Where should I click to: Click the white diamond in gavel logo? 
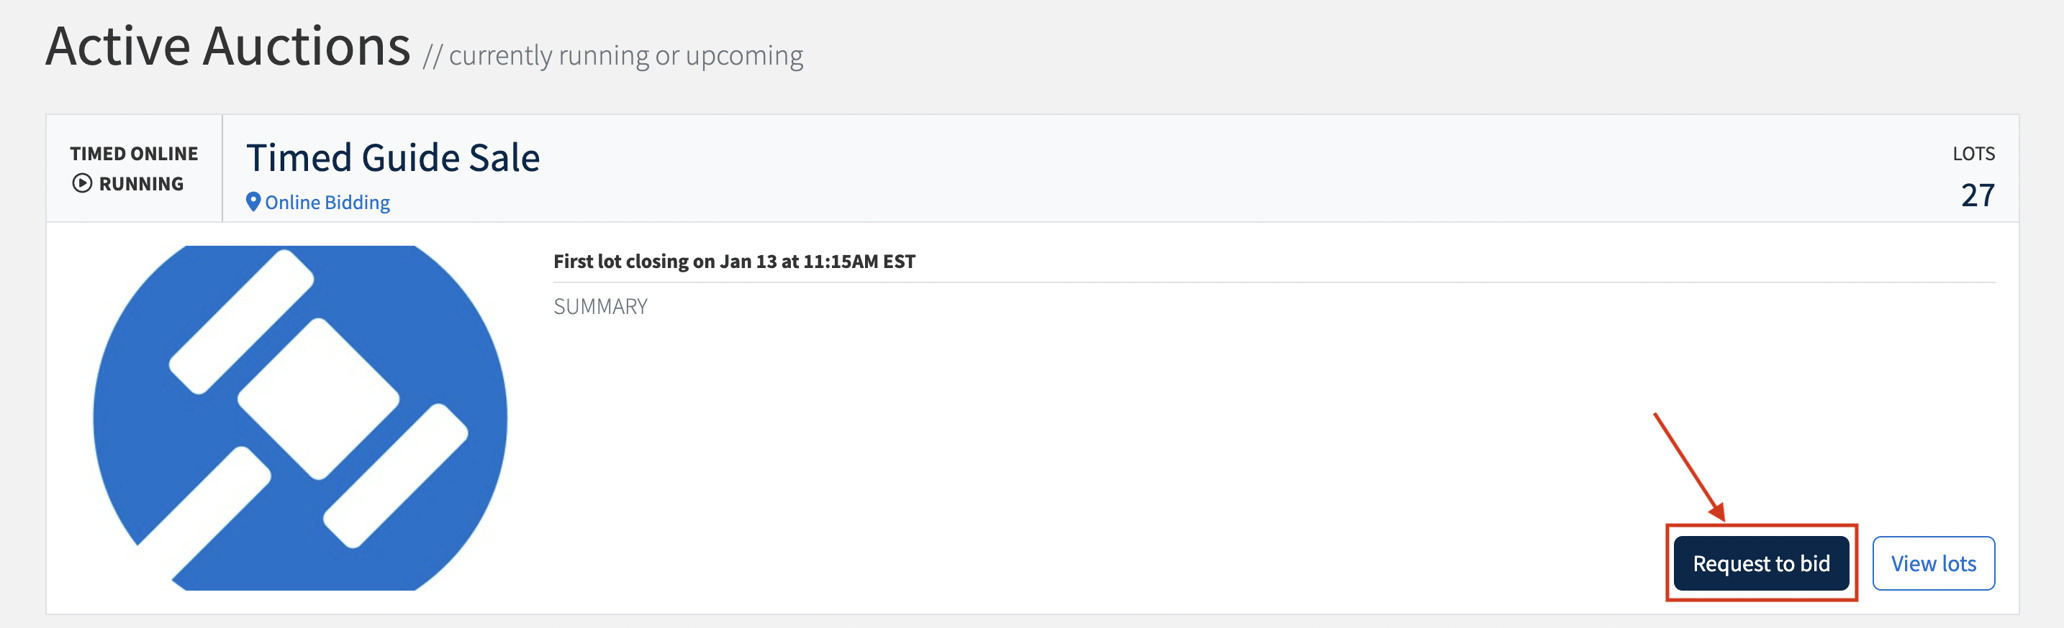(318, 398)
